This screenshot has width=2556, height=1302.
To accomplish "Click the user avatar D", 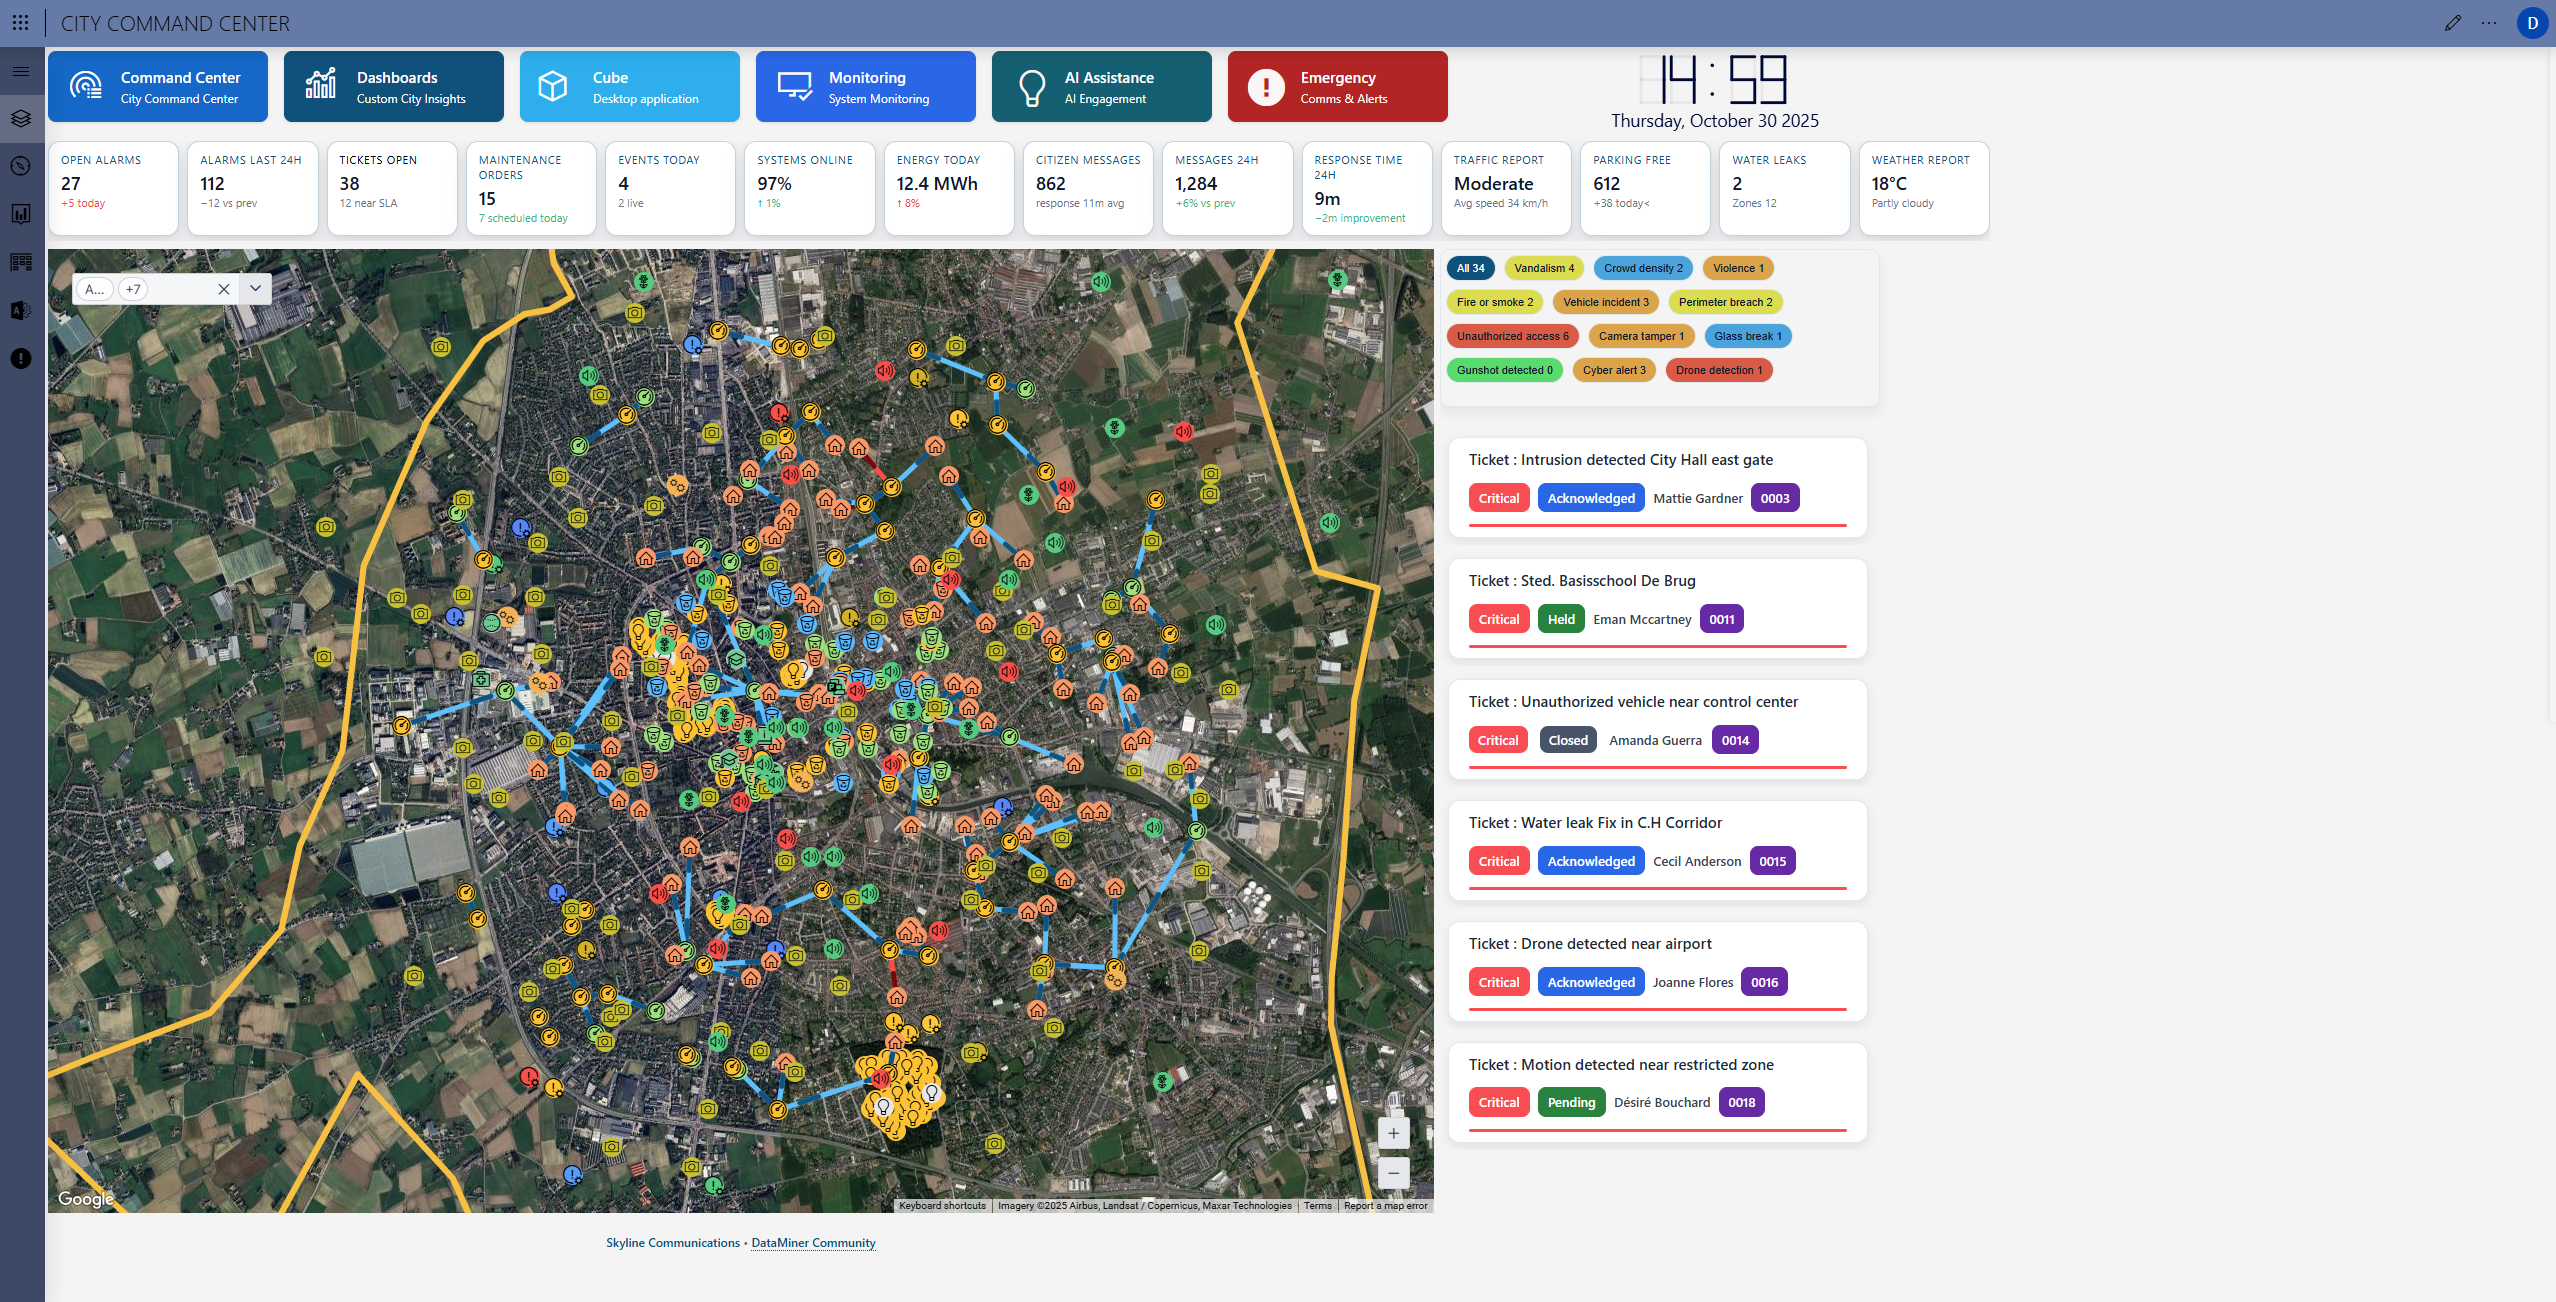I will (x=2532, y=23).
